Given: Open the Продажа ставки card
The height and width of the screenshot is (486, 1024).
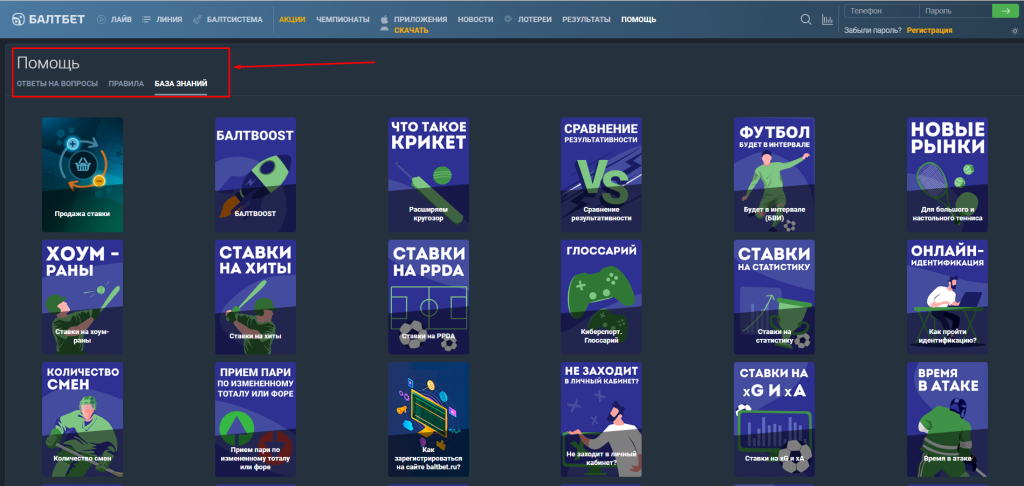Looking at the screenshot, I should 82,174.
